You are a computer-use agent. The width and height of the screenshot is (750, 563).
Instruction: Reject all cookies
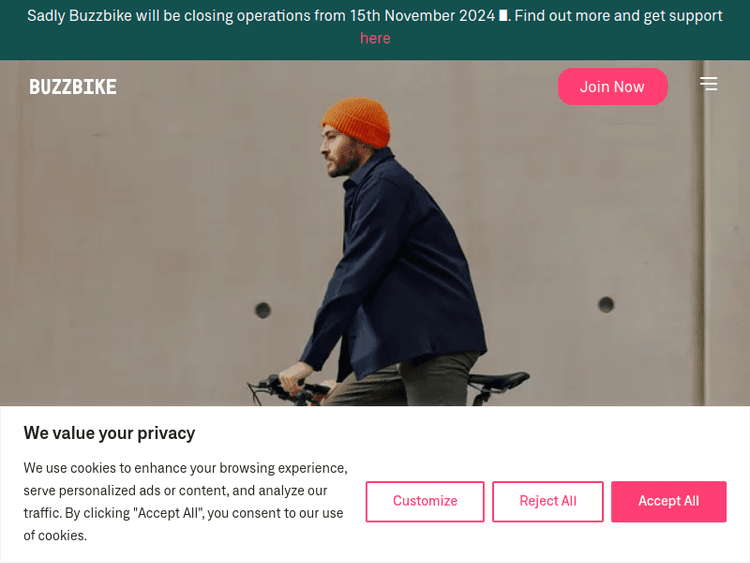[547, 501]
